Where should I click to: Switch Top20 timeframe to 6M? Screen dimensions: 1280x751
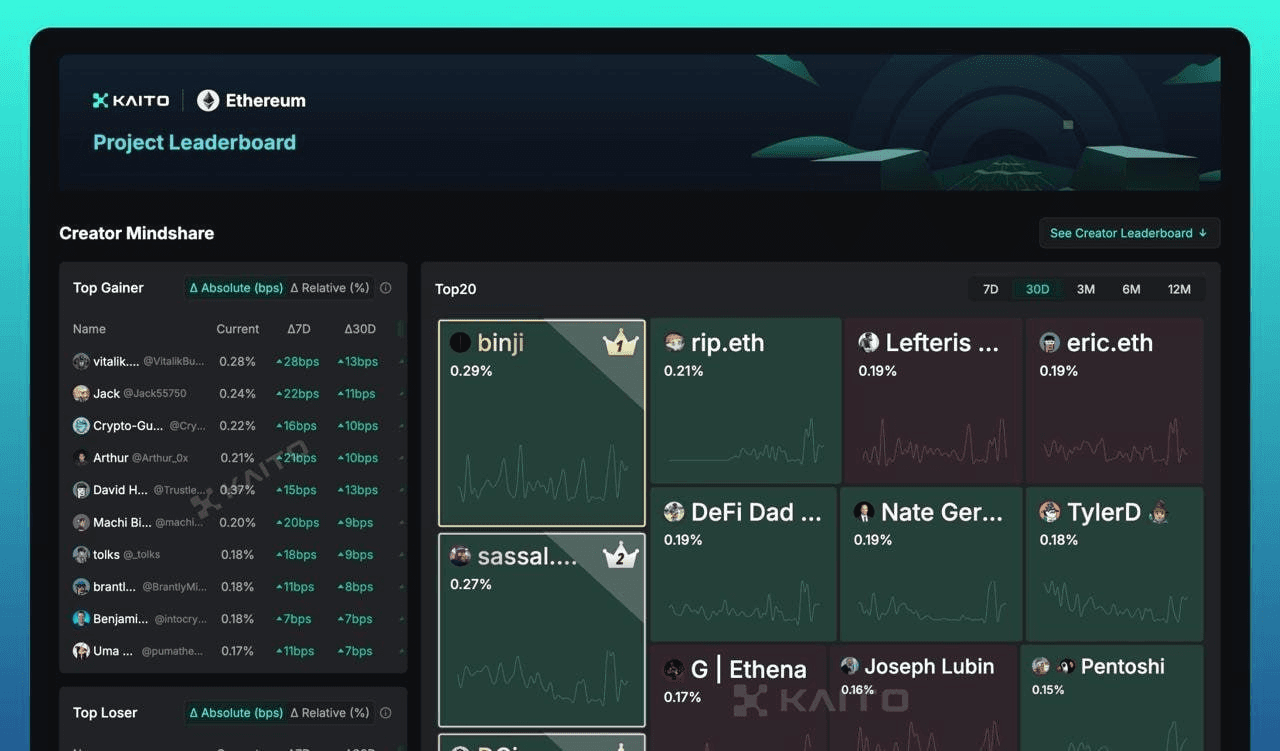coord(1131,289)
